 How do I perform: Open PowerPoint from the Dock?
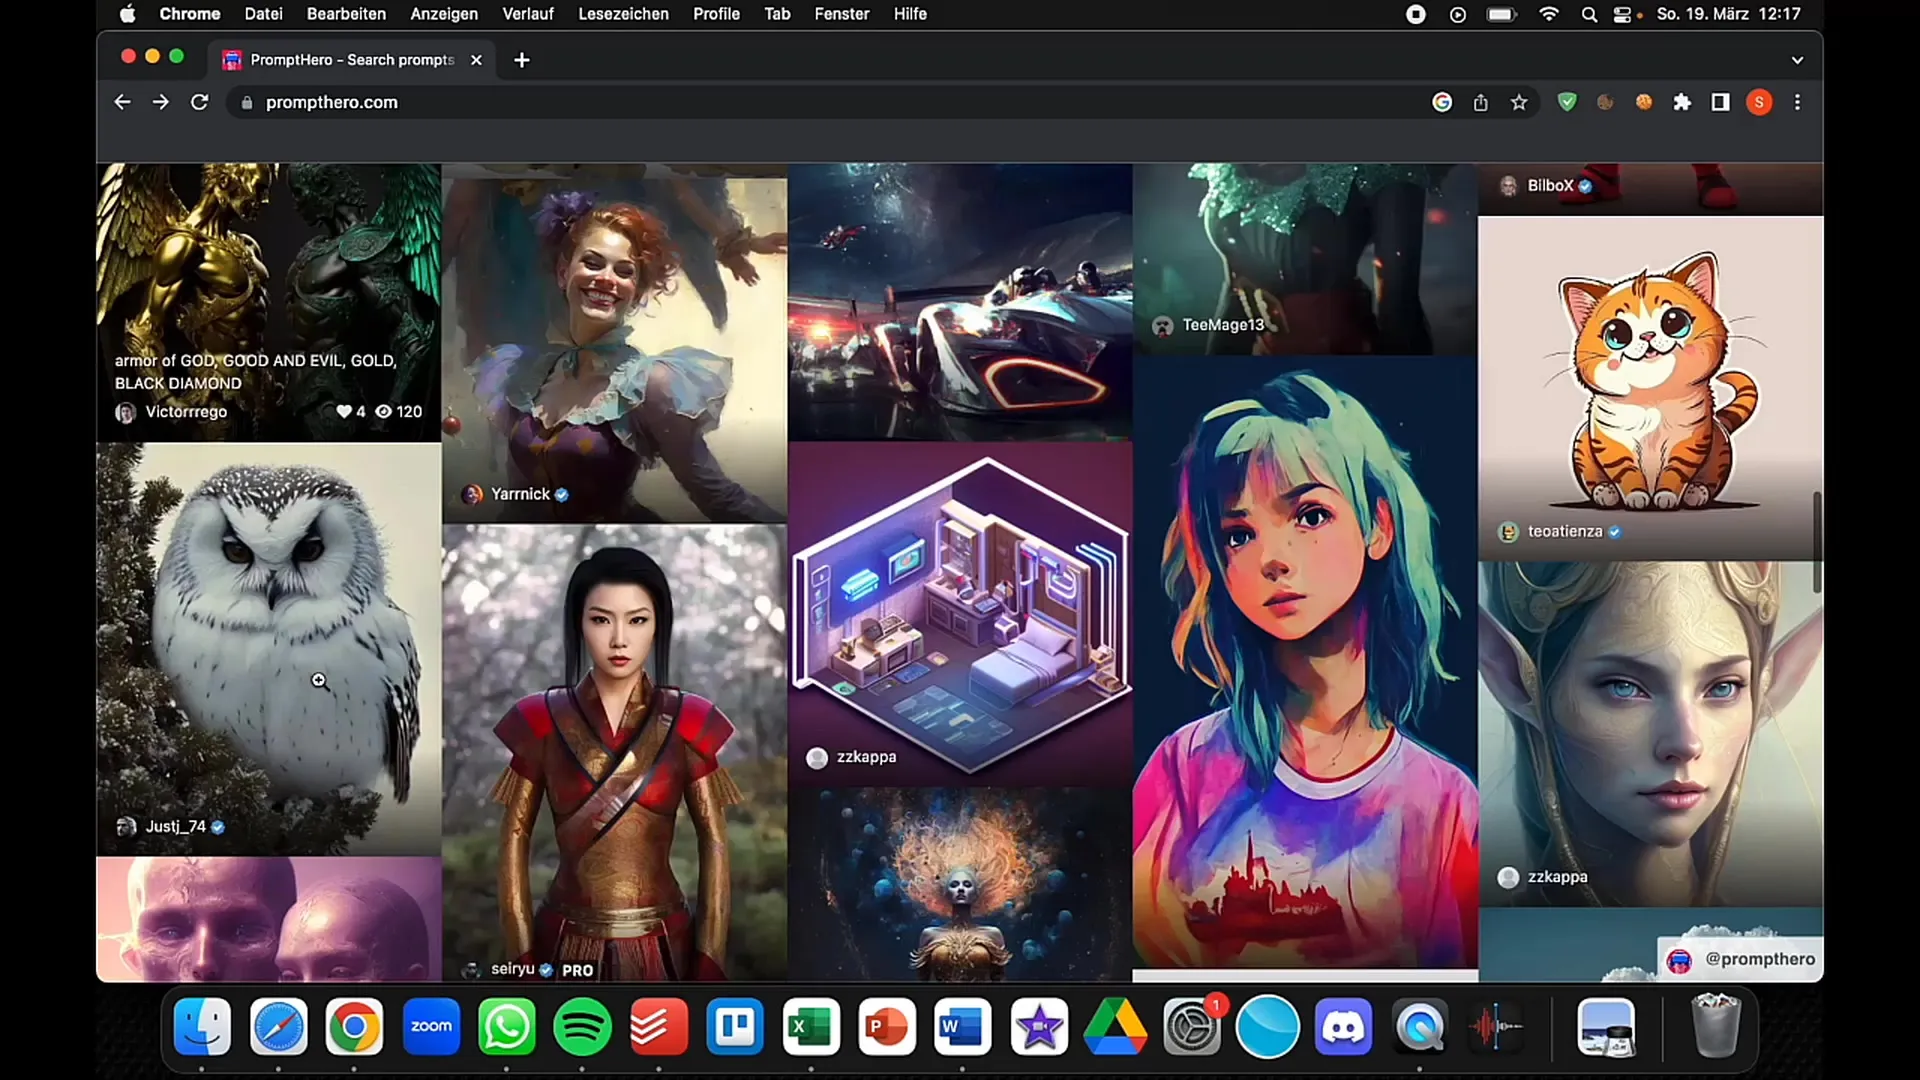coord(887,1027)
